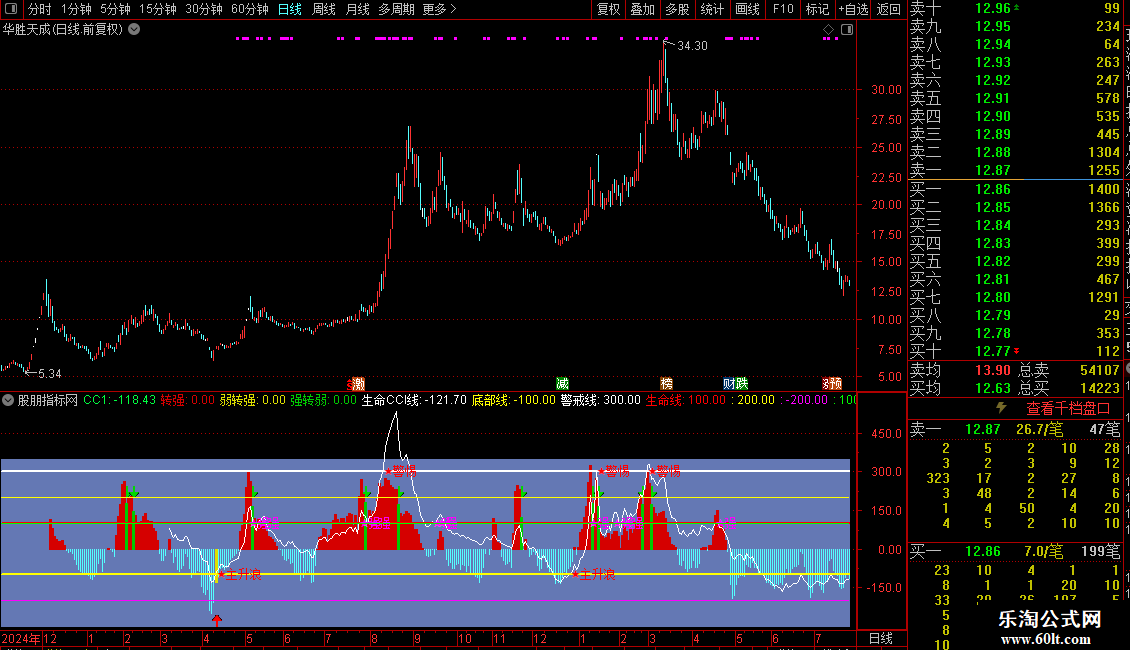Switch to 周线 weekly chart
Image resolution: width=1130 pixels, height=650 pixels.
324,9
